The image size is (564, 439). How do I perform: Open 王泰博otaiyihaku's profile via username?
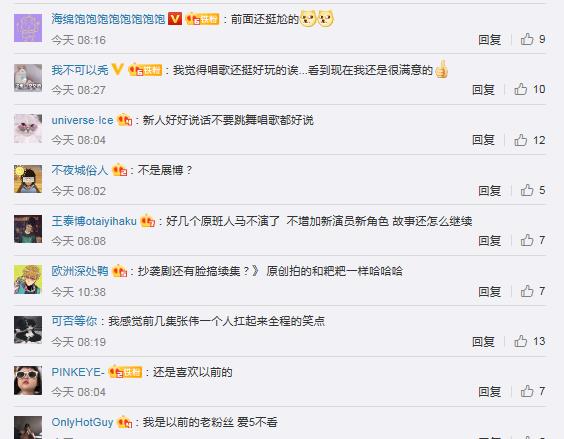tap(94, 221)
